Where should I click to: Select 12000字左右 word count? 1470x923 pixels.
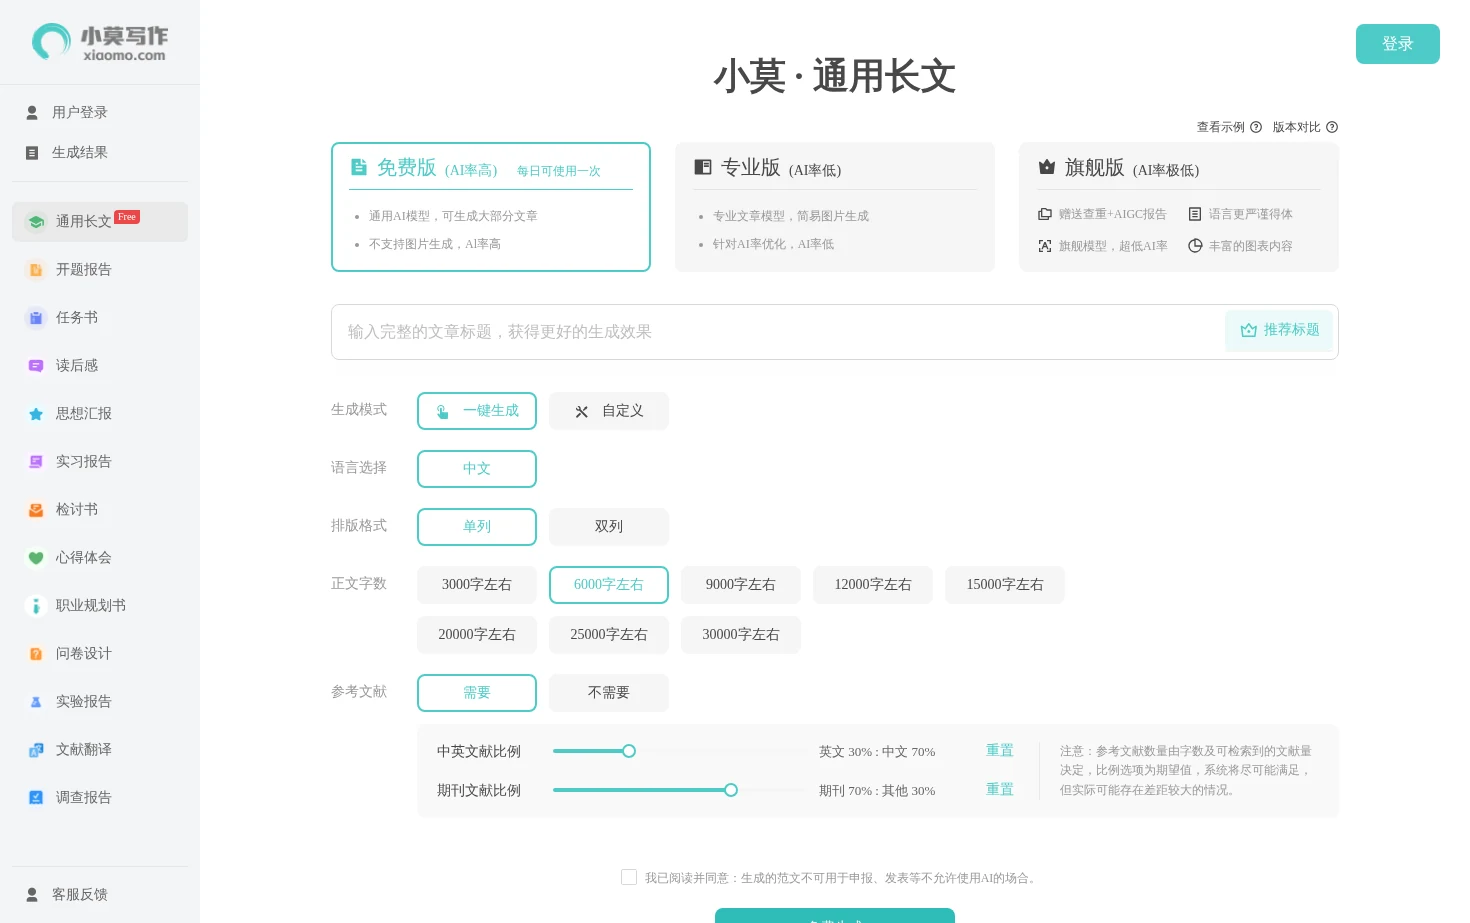(873, 585)
